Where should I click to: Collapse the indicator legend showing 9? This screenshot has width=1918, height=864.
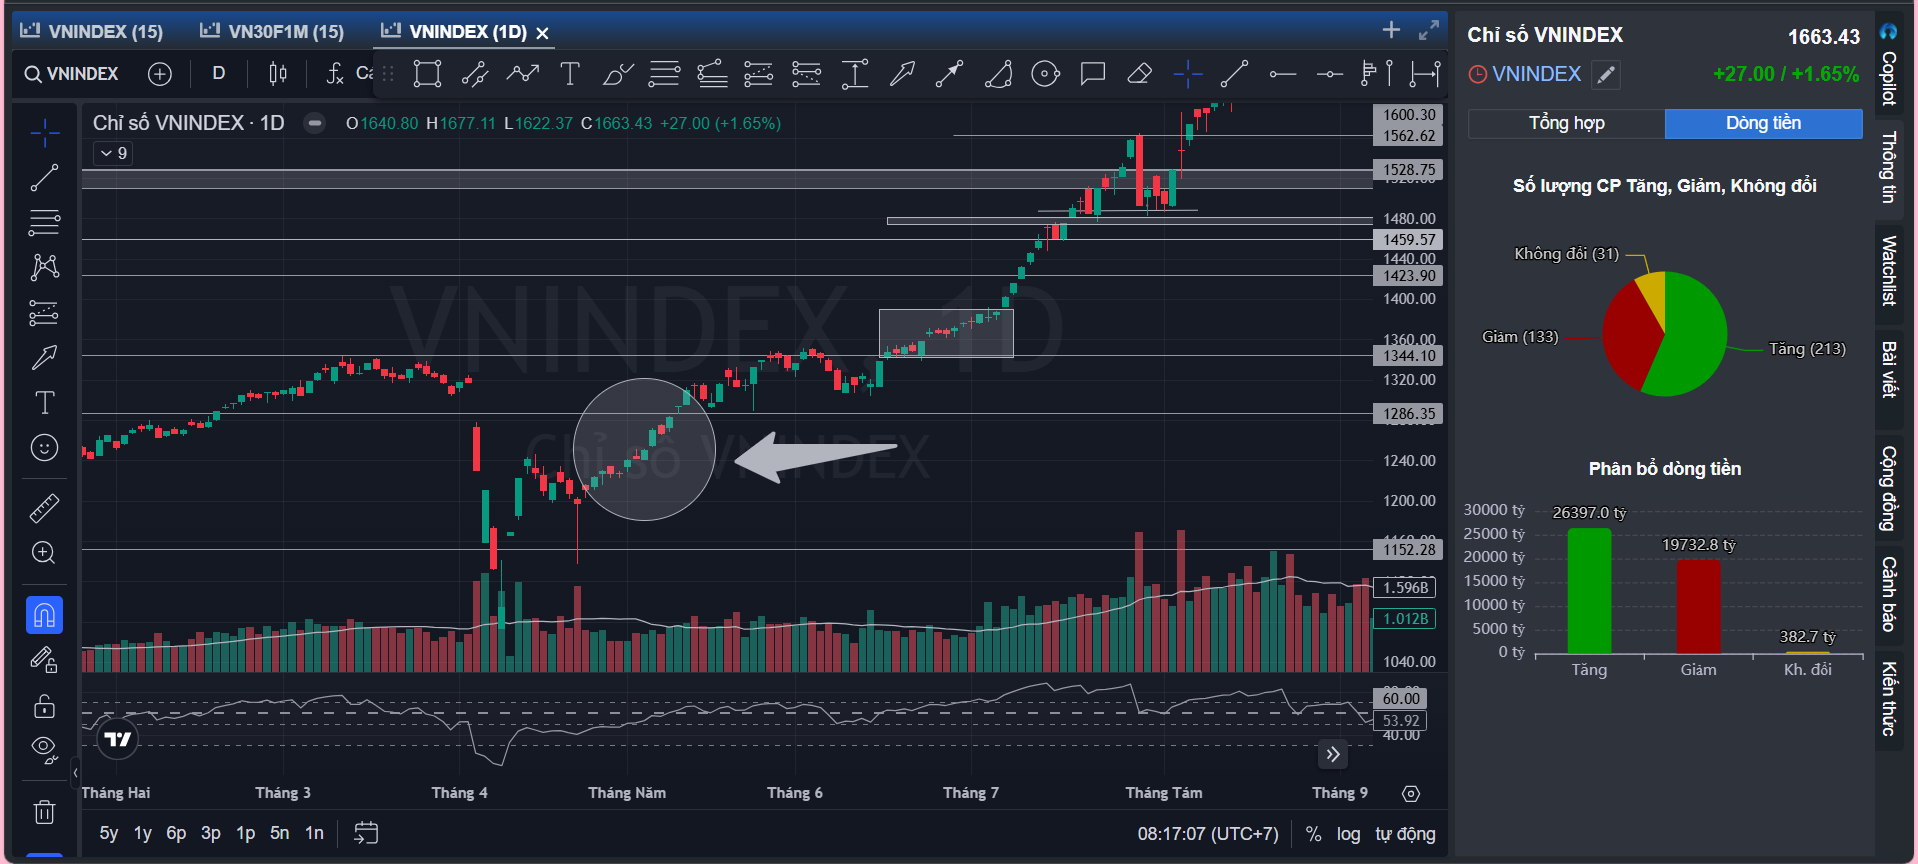(113, 153)
